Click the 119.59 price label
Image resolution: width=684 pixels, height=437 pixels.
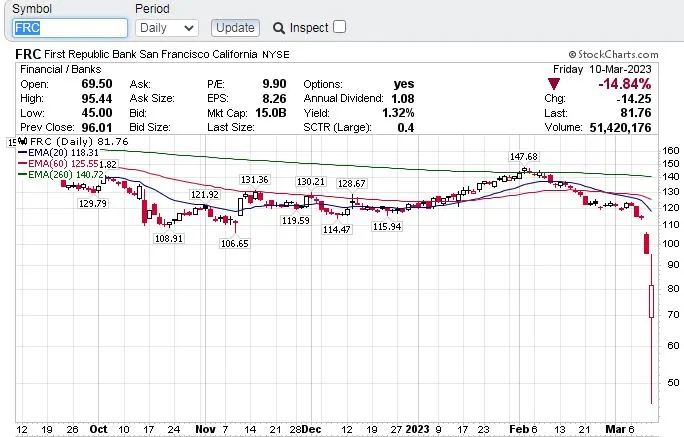(296, 221)
